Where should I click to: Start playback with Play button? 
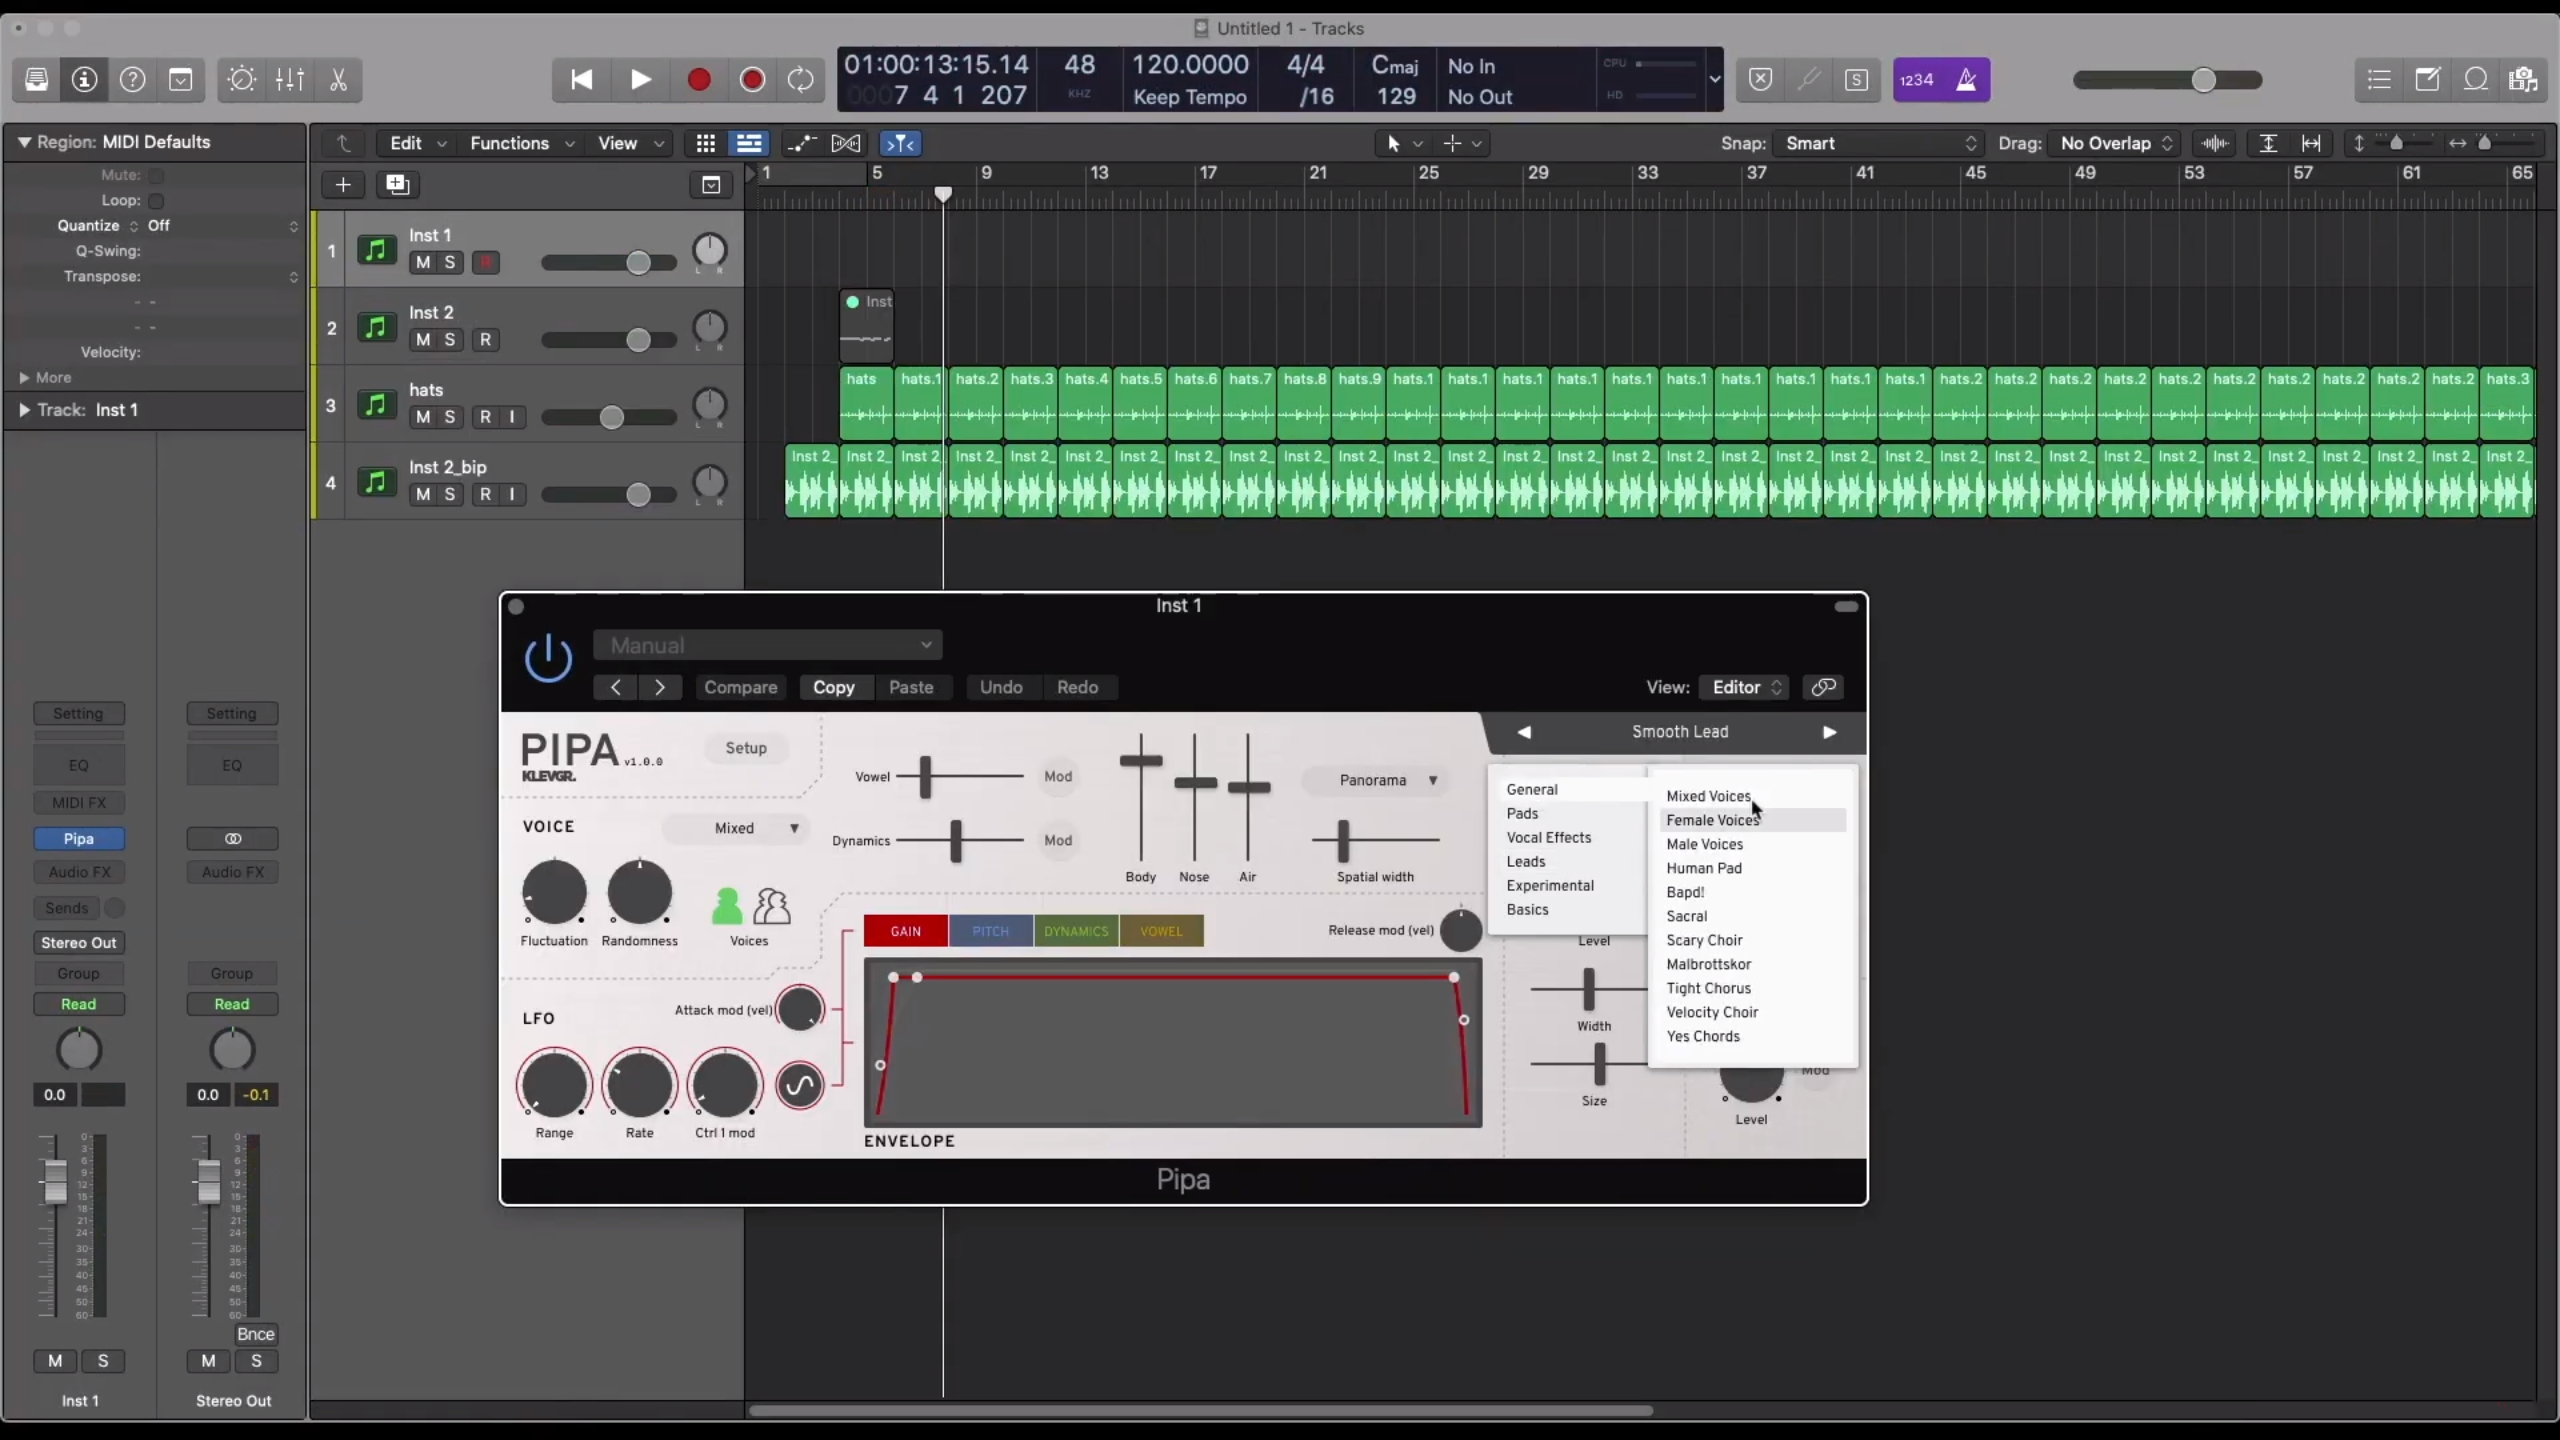coord(640,80)
